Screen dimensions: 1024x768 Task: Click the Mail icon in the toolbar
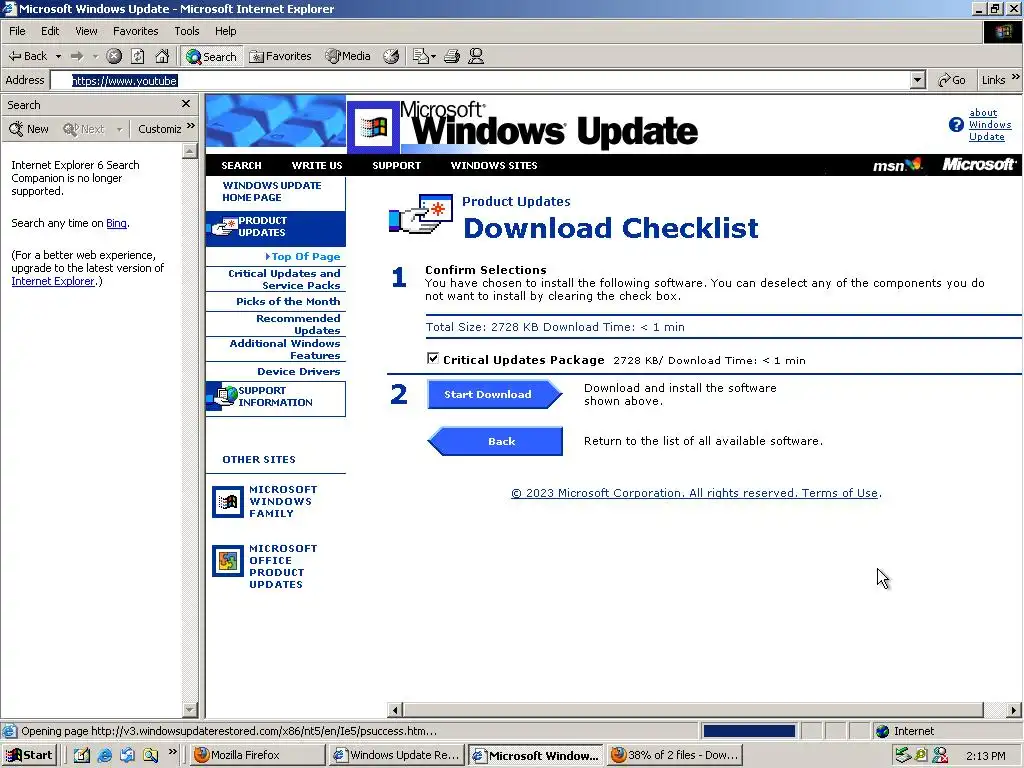pyautogui.click(x=421, y=56)
